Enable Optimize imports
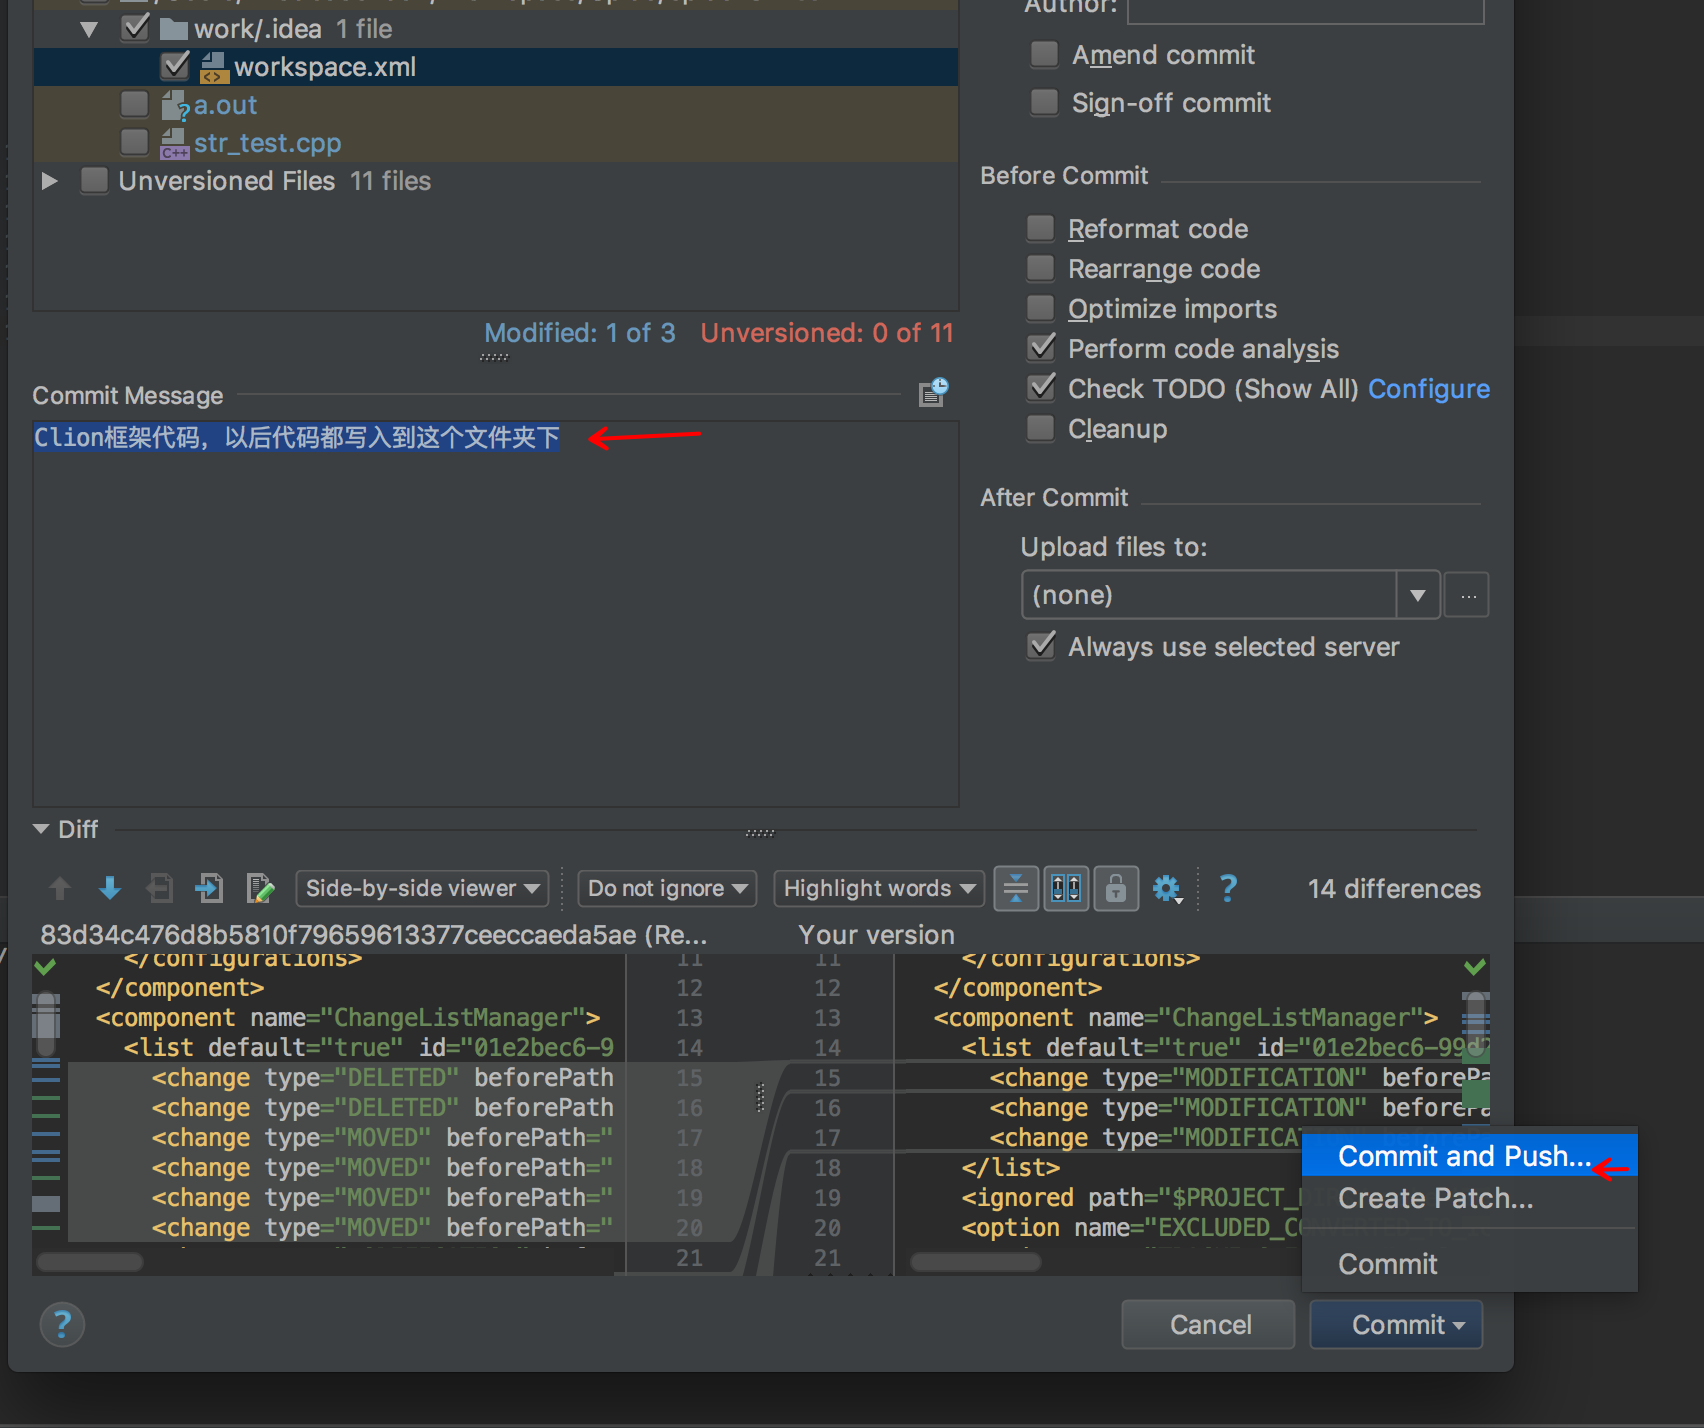Screen dimensions: 1704x1428 (x=1041, y=309)
